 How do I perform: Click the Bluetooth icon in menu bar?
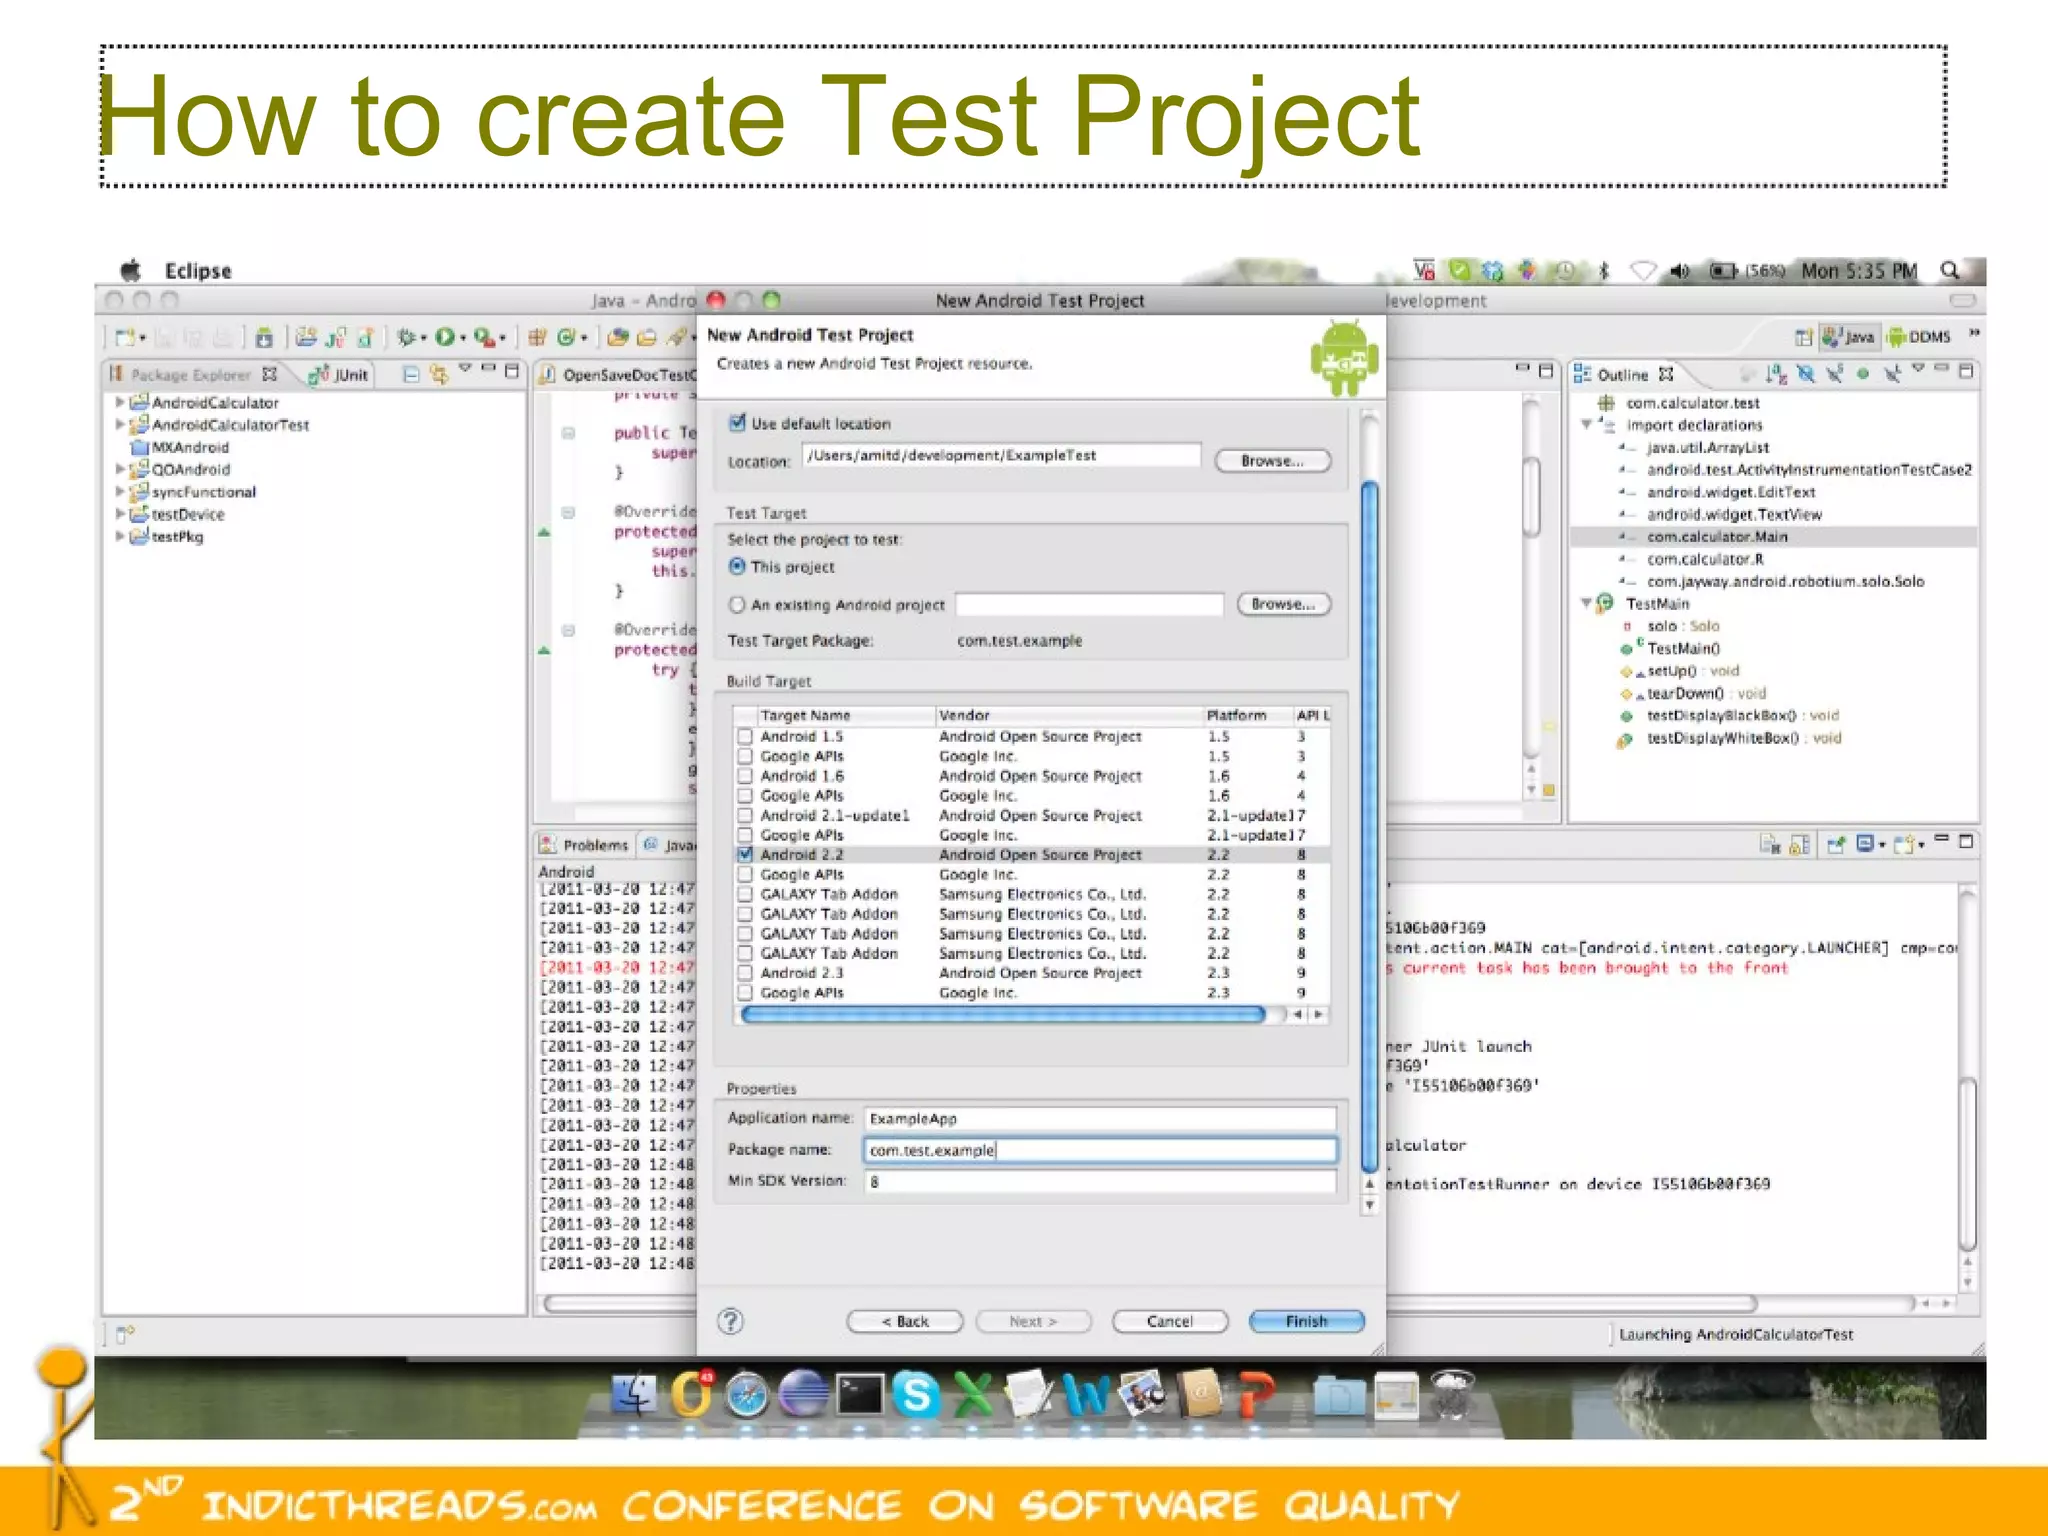click(x=1605, y=271)
